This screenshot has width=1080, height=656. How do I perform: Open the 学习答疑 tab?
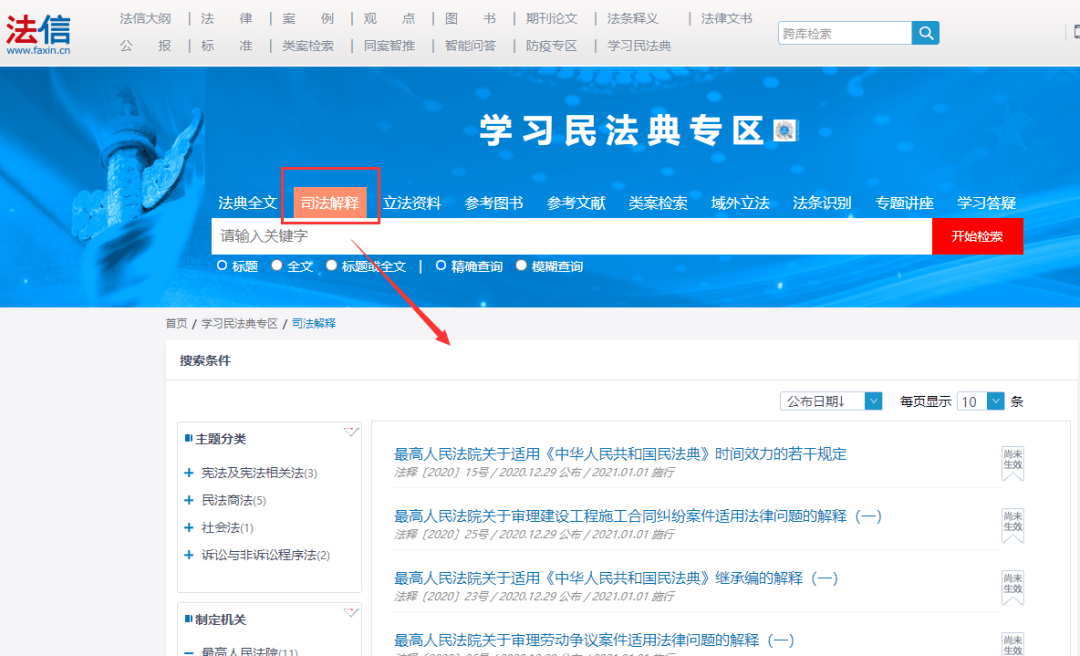(x=986, y=203)
